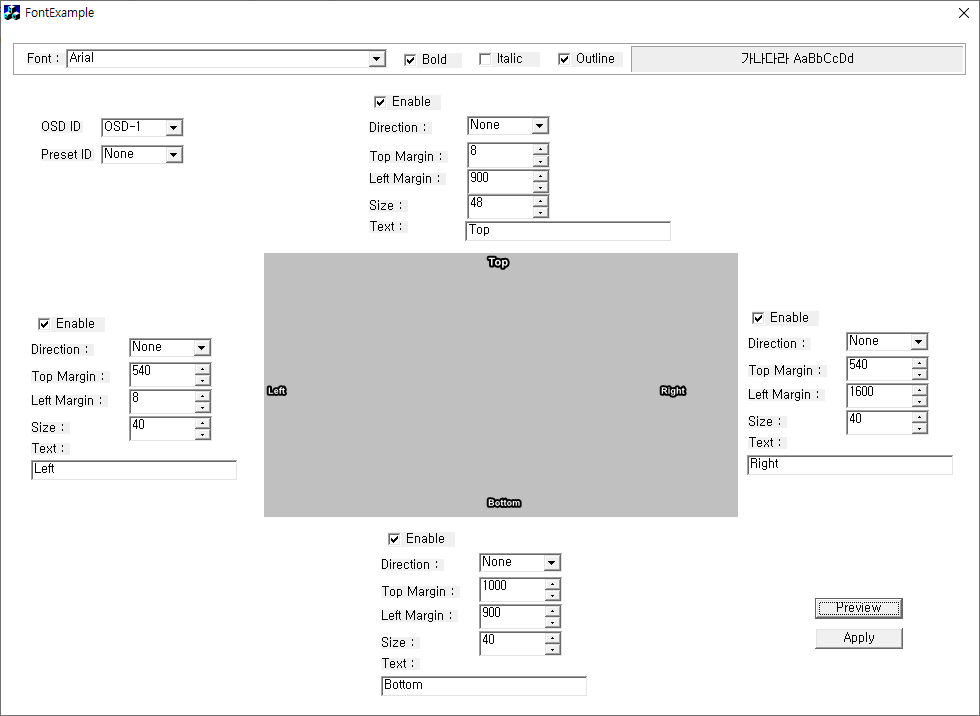
Task: Decrease bottom section Top Margin value
Action: [x=552, y=596]
